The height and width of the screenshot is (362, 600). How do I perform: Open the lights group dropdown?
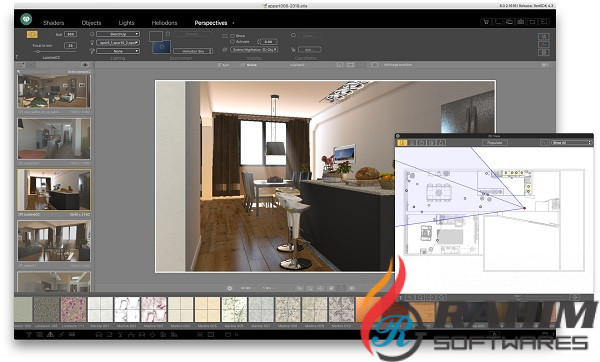[x=118, y=42]
